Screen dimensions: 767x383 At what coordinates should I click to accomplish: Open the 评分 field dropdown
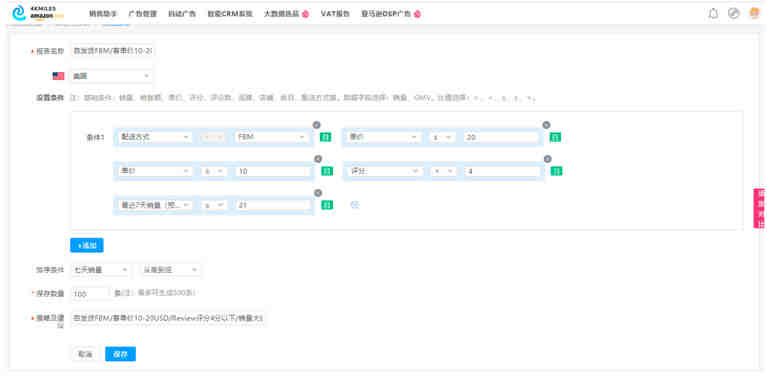[384, 171]
